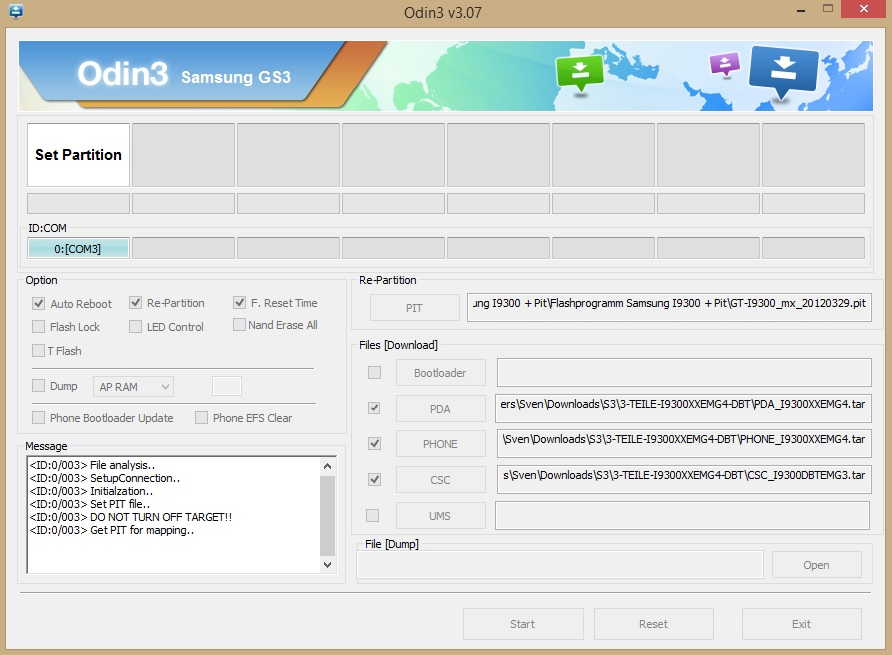Minimize the Odin3 window
Viewport: 892px width, 655px height.
coord(801,10)
